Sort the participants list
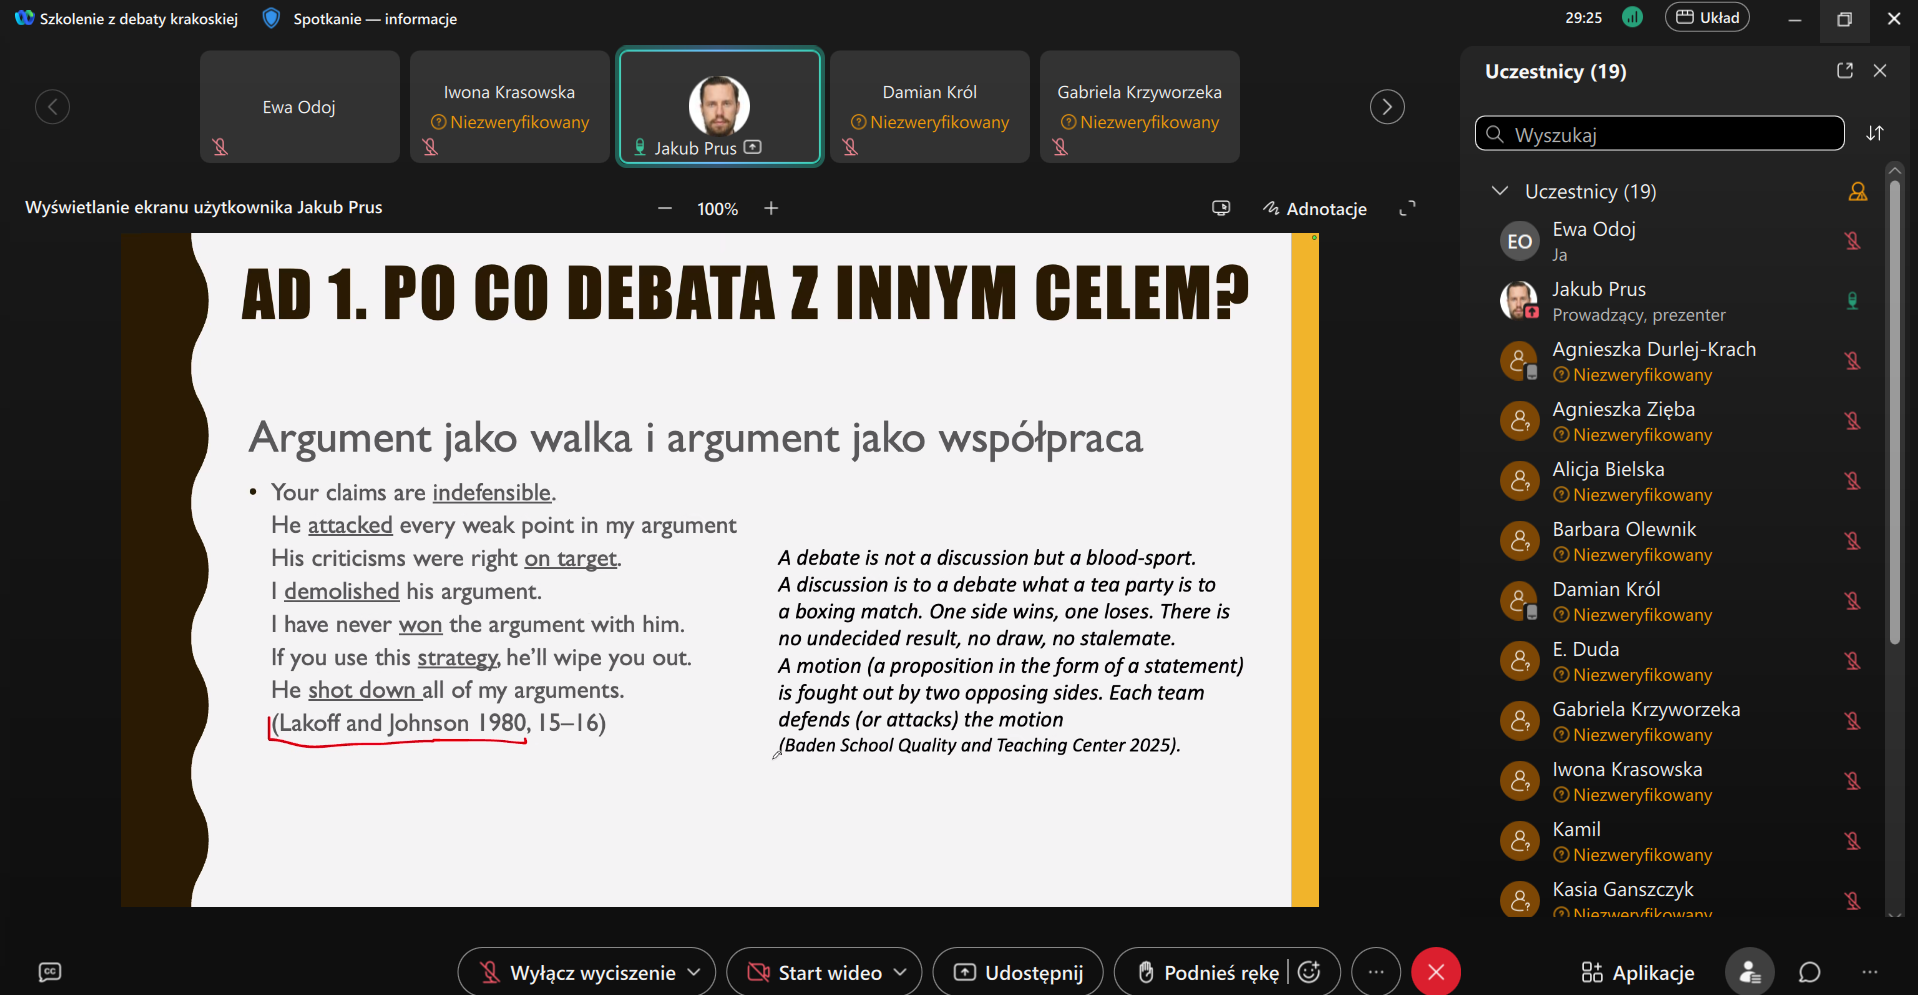The height and width of the screenshot is (995, 1918). (x=1875, y=134)
